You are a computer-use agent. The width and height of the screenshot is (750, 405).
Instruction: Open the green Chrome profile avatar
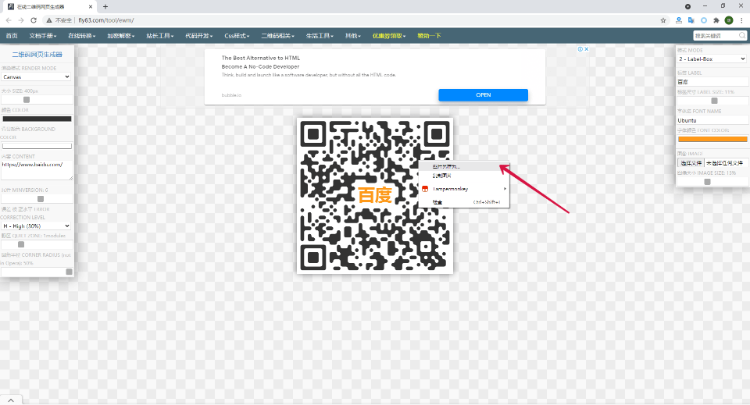(x=728, y=20)
